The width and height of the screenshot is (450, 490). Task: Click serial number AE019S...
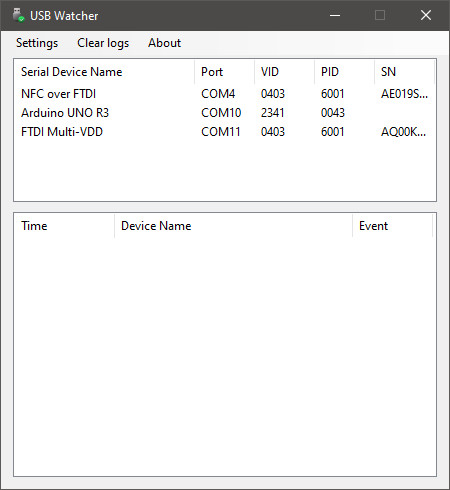[404, 94]
